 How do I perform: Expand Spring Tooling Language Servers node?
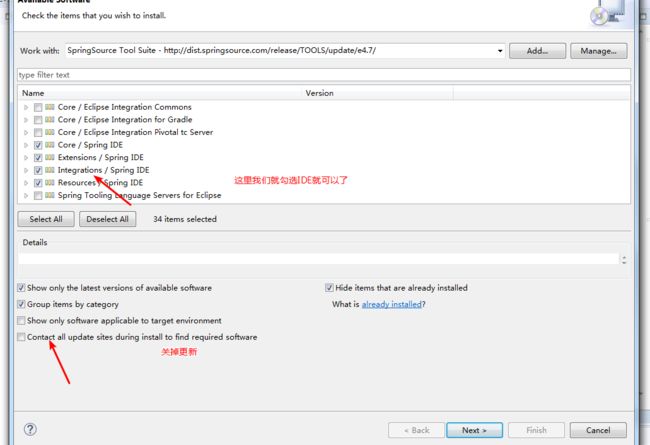tap(26, 196)
